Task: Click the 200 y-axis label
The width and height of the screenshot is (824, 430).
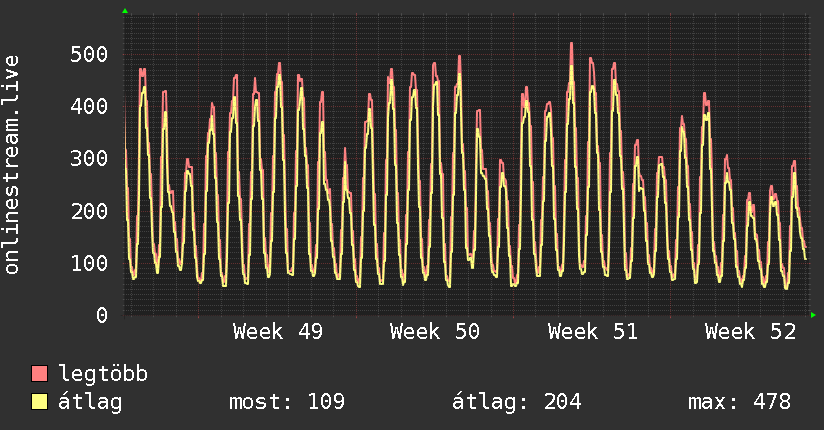Action: (89, 211)
